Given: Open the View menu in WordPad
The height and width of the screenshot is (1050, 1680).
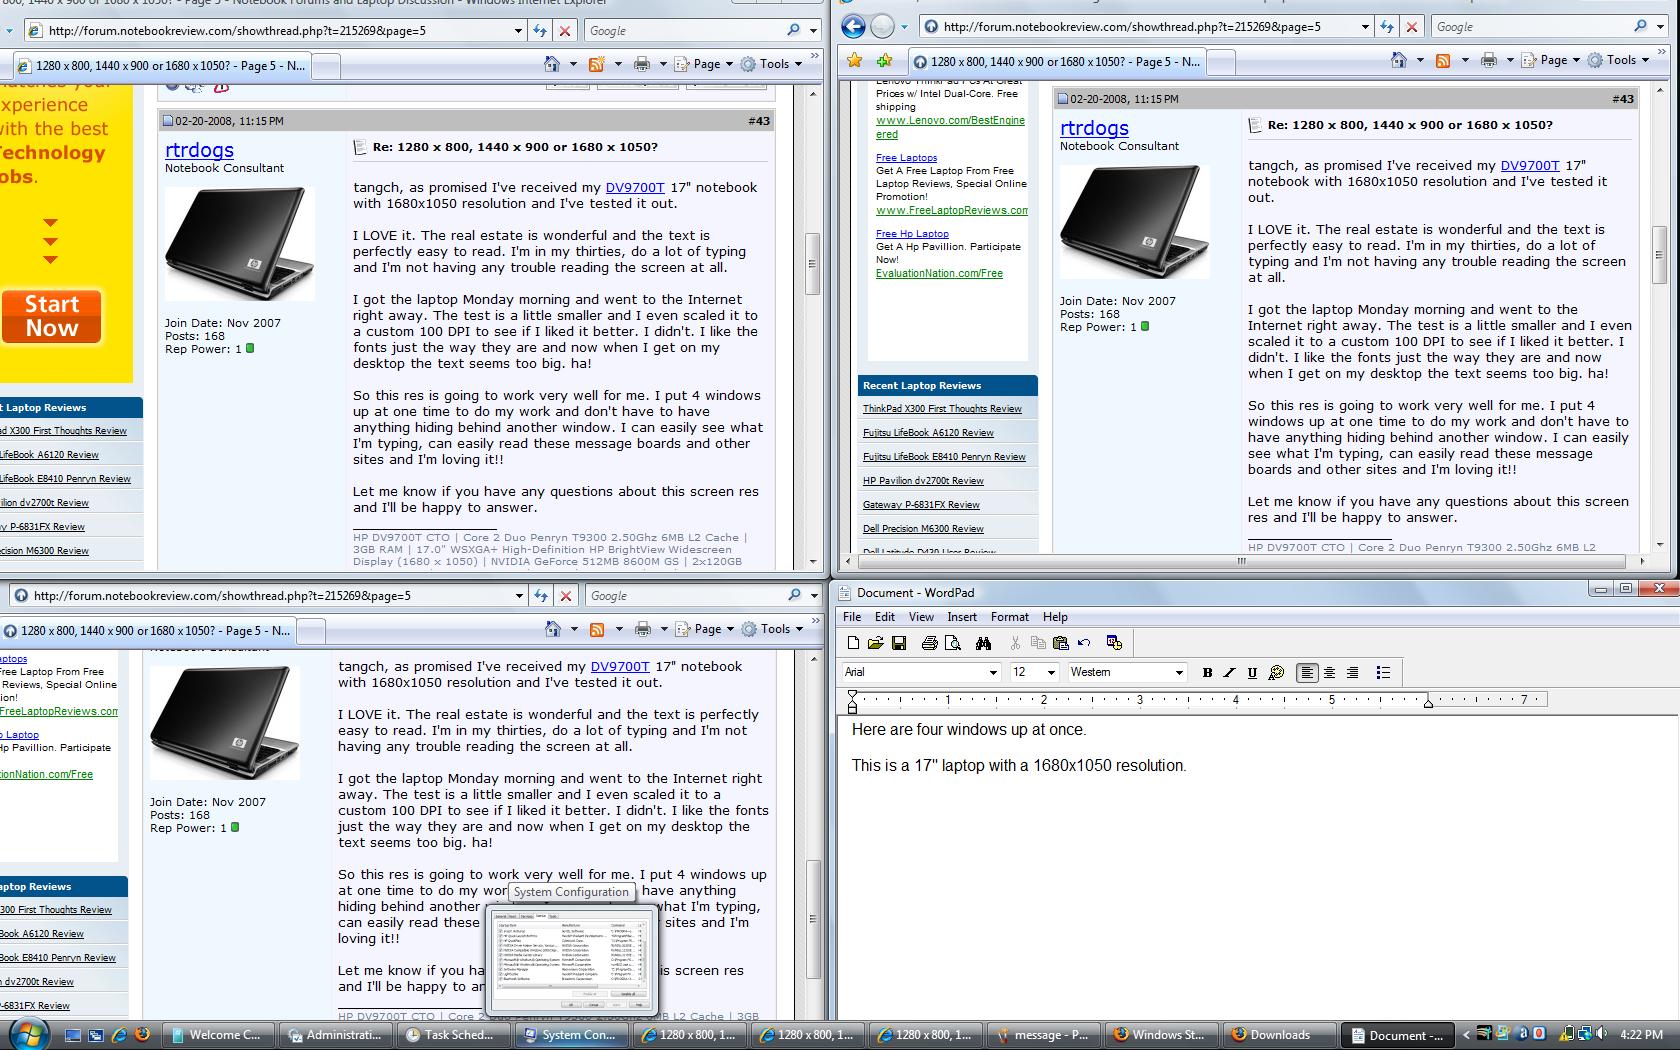Looking at the screenshot, I should (x=921, y=617).
